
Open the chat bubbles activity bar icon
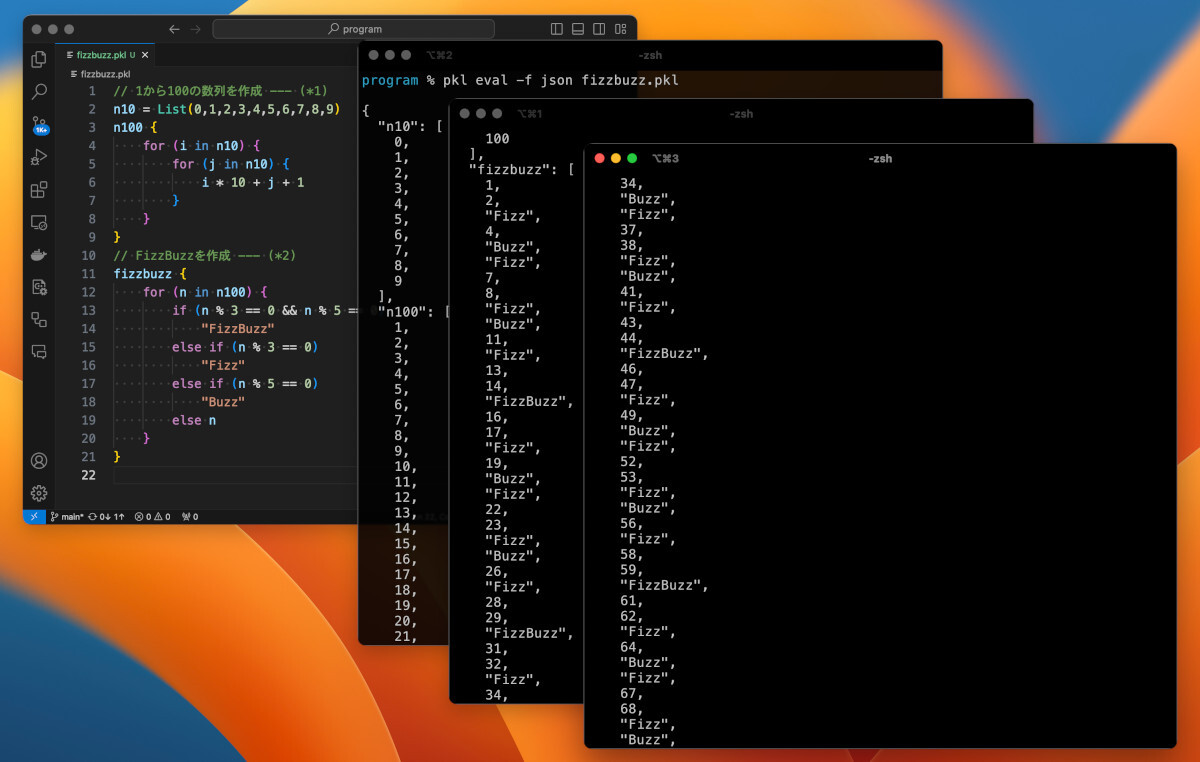tap(39, 351)
